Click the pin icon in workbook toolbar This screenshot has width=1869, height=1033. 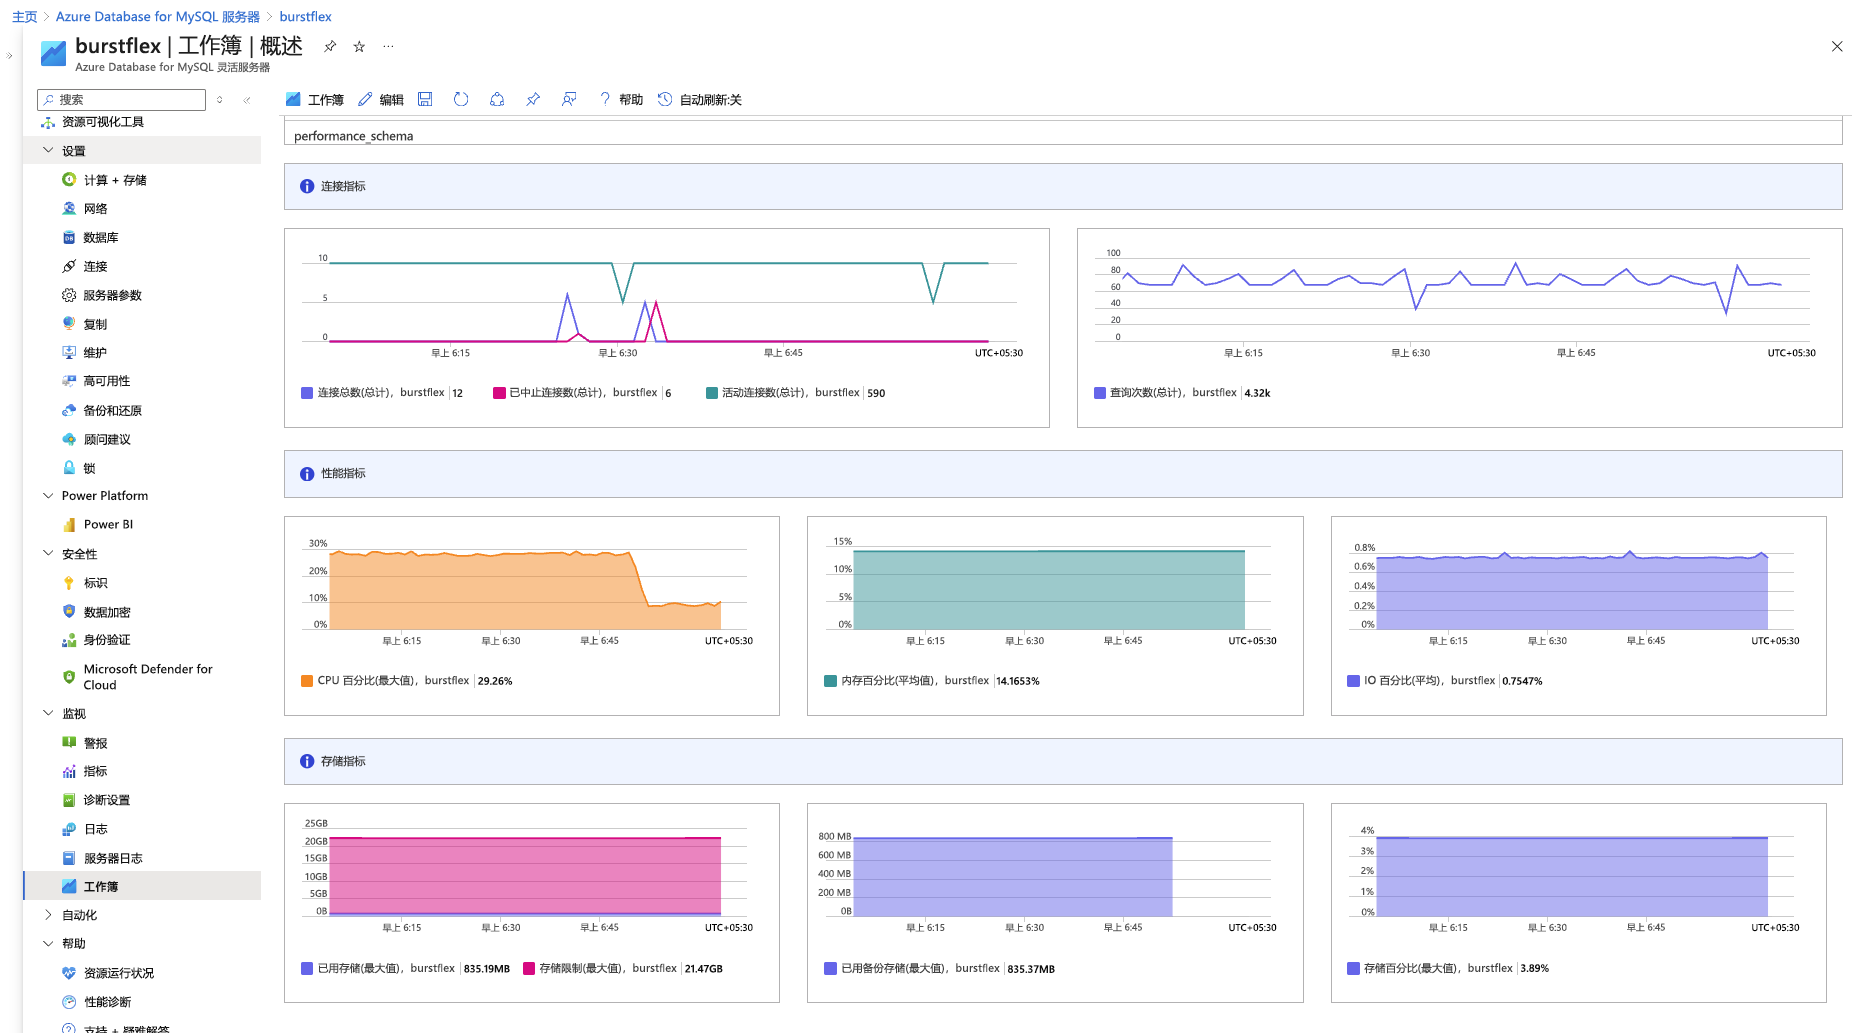point(533,99)
